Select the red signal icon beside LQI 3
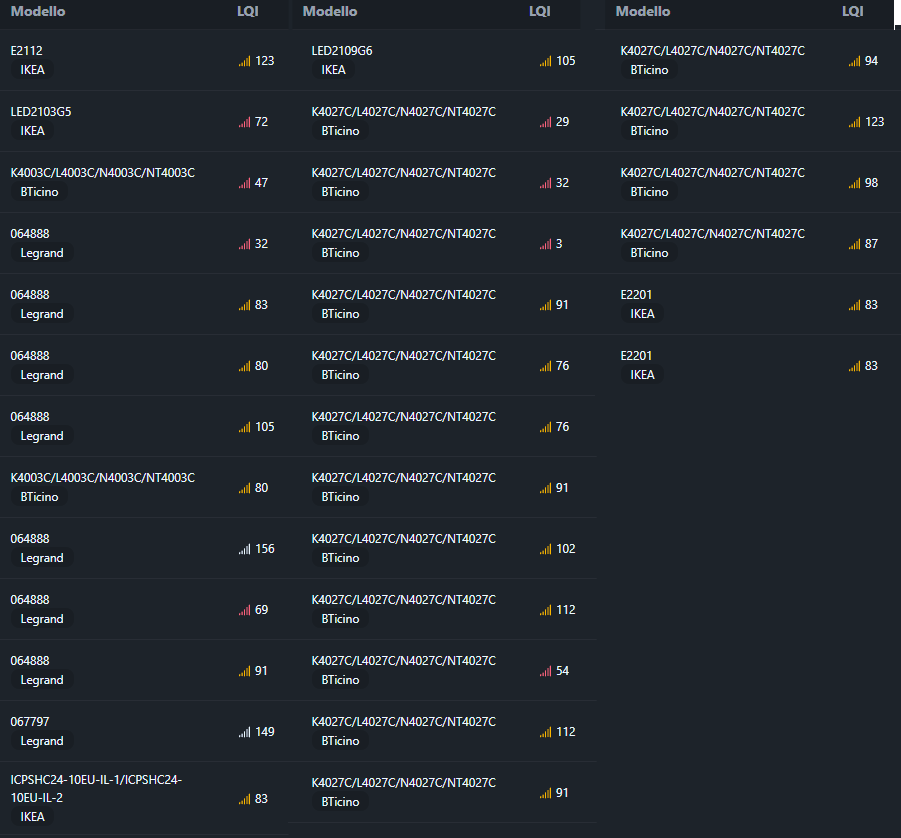Image resolution: width=901 pixels, height=838 pixels. [x=545, y=244]
